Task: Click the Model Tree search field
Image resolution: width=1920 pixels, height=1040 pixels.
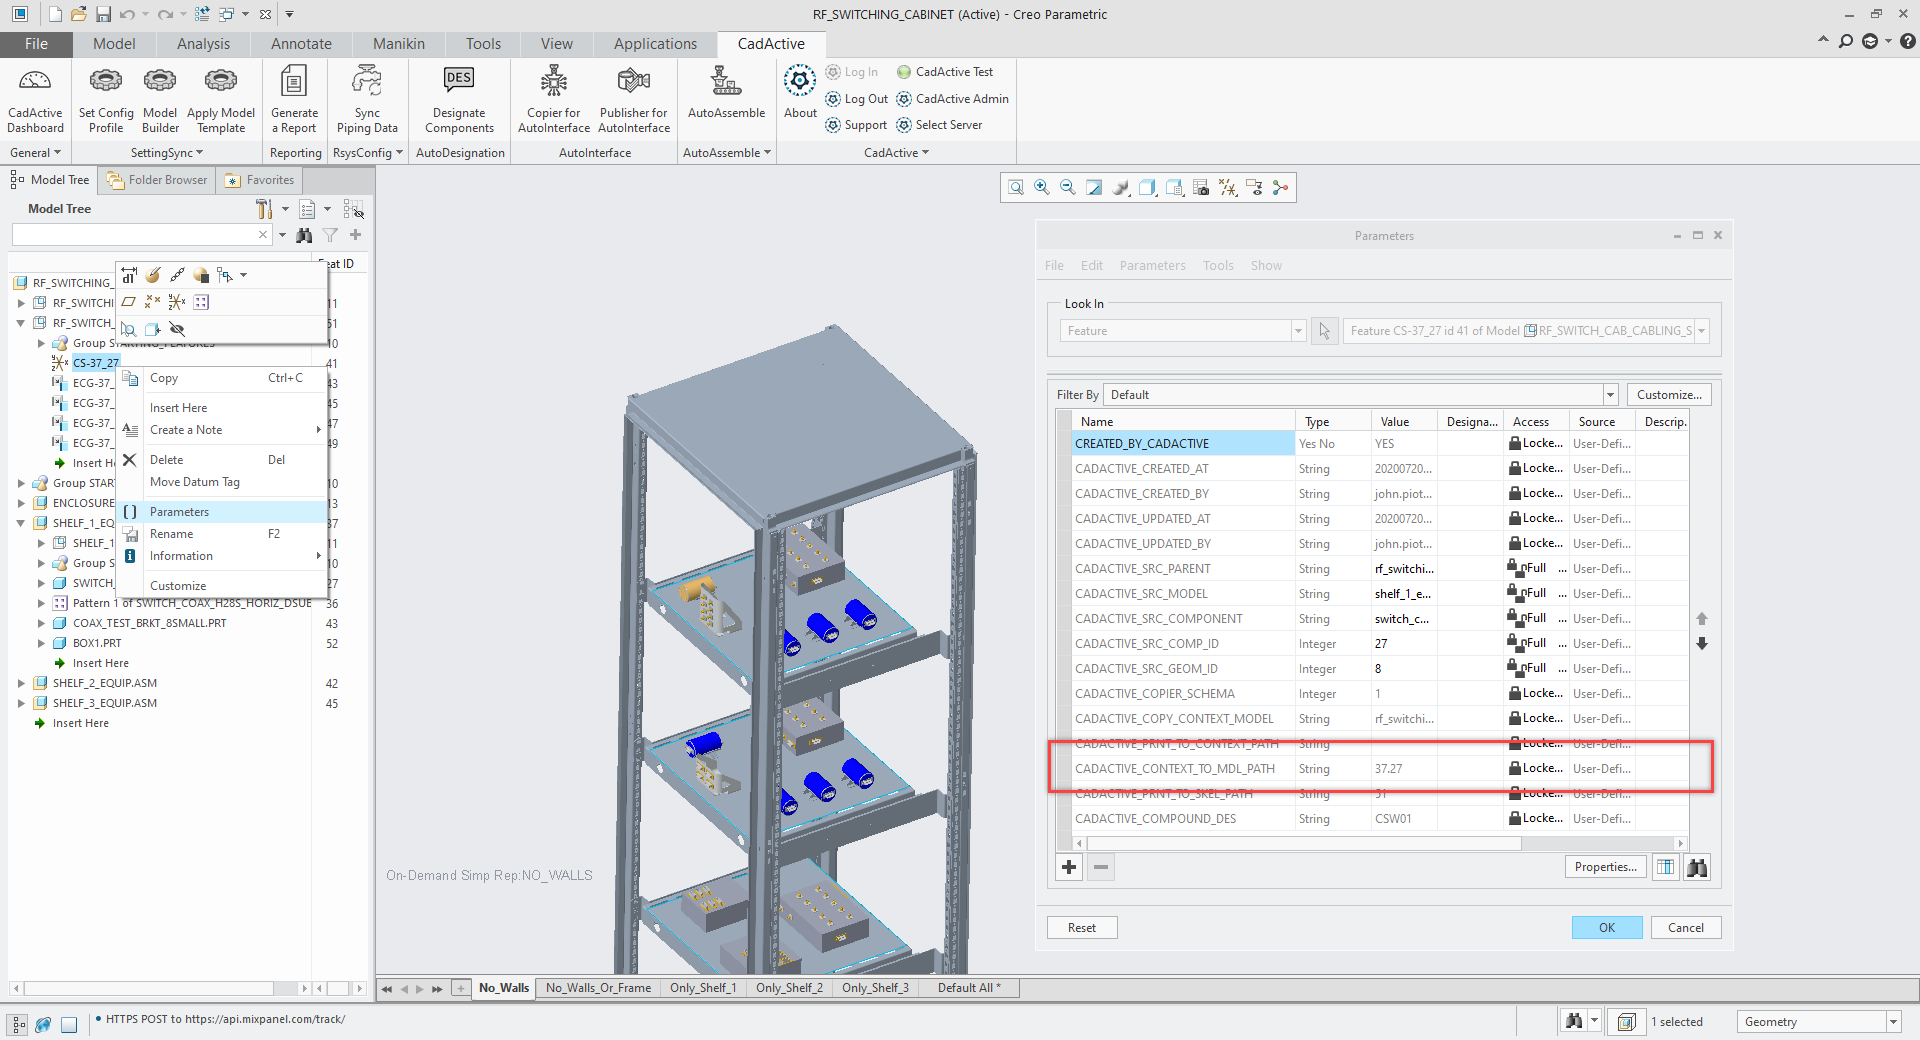Action: pyautogui.click(x=141, y=235)
